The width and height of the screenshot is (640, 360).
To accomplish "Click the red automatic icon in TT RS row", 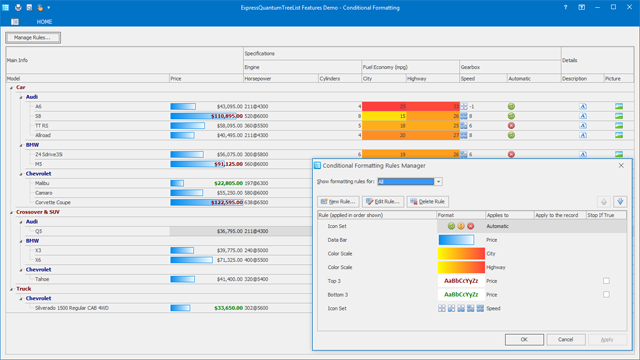I will [511, 126].
